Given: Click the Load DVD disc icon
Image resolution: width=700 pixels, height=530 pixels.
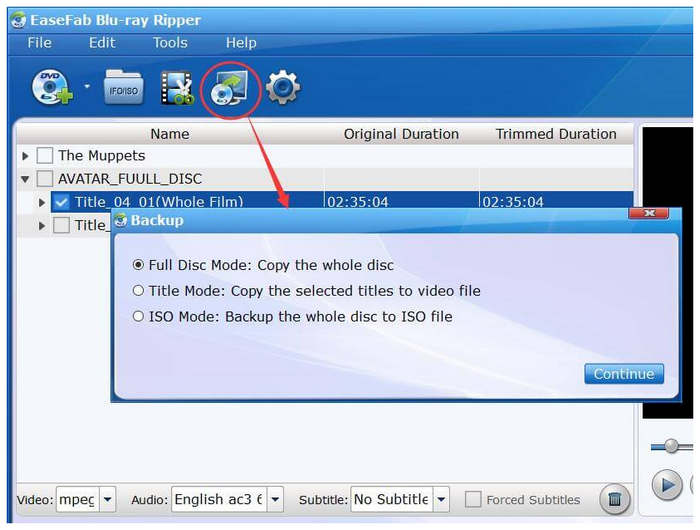Looking at the screenshot, I should [52, 87].
